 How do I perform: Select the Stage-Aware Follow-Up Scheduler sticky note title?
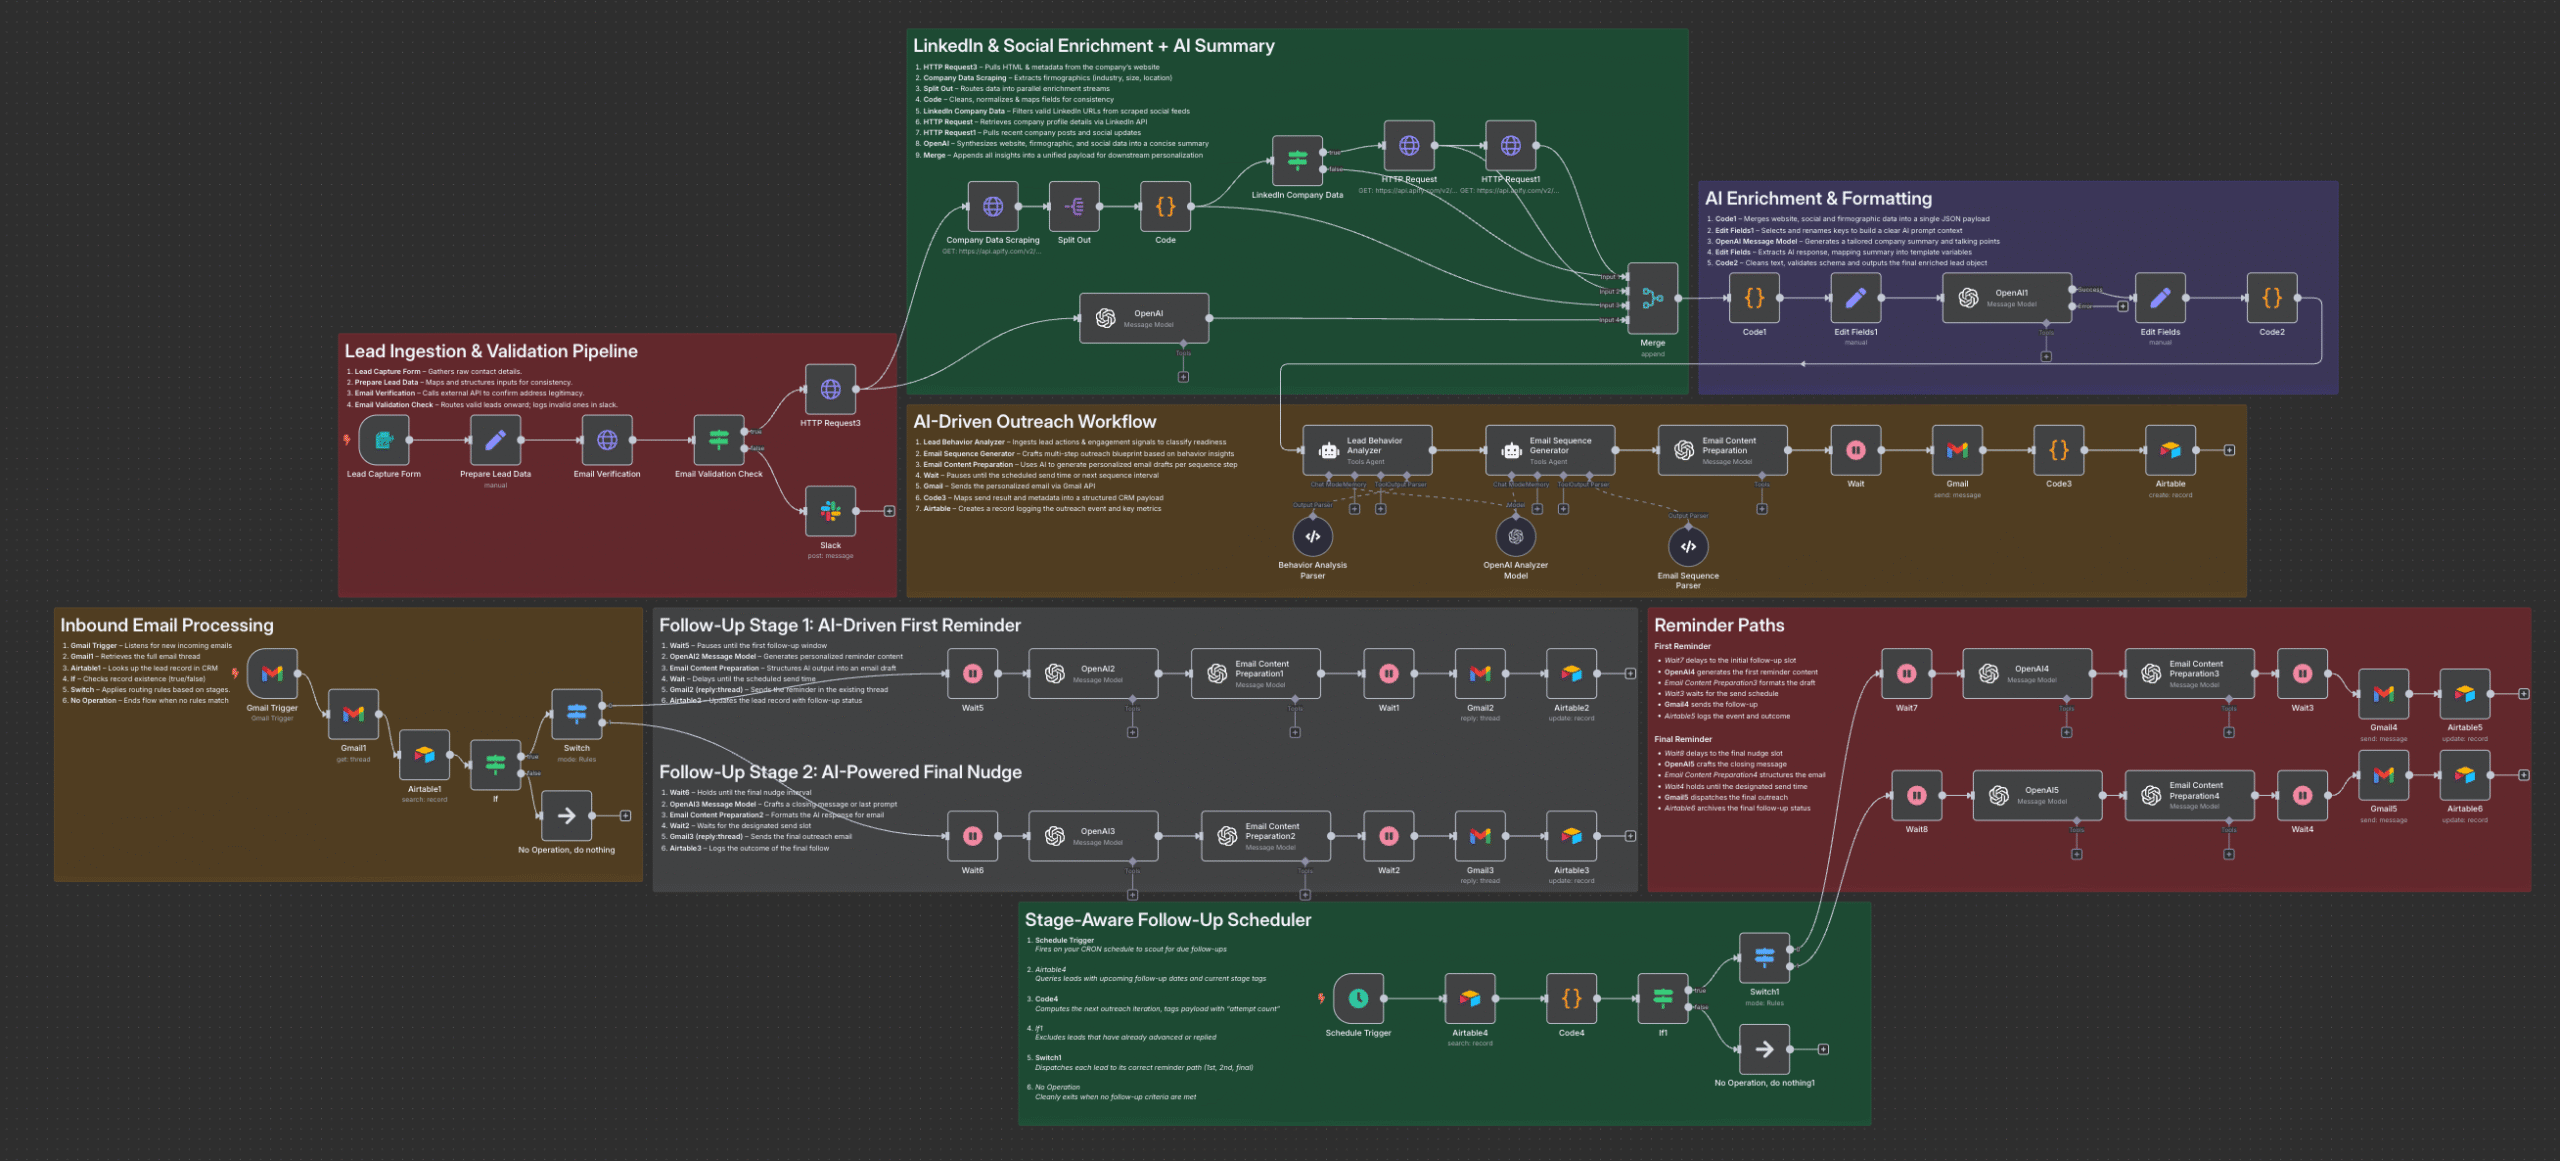tap(1167, 920)
